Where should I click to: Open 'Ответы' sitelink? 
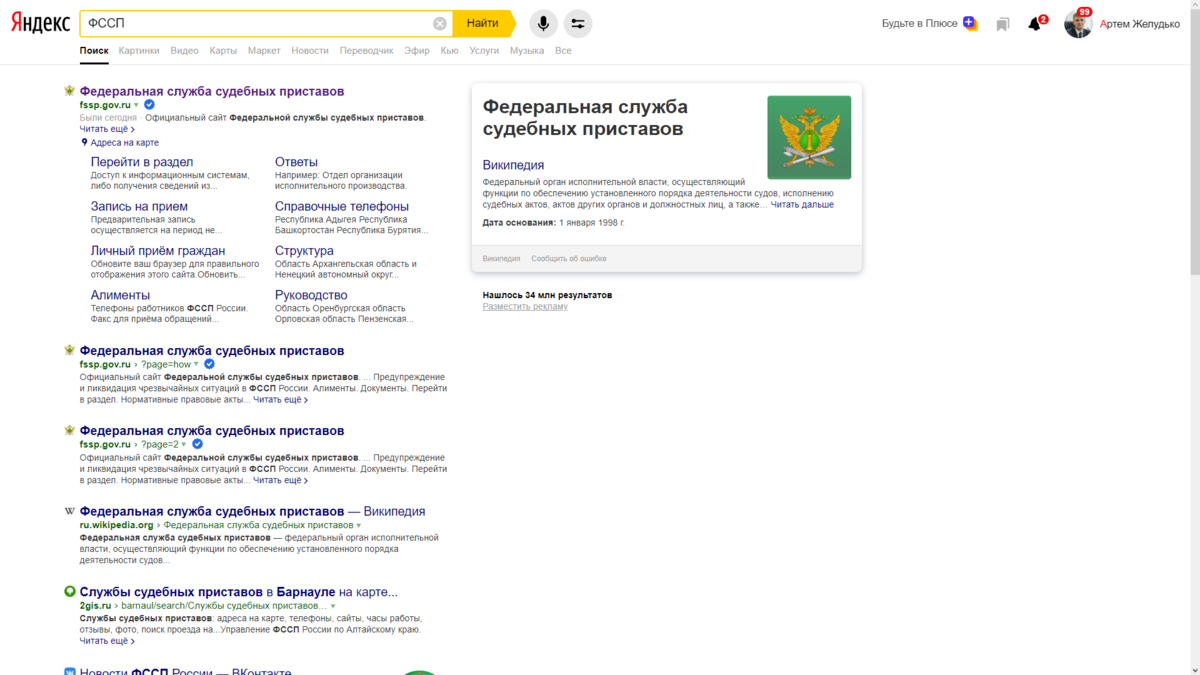[296, 162]
